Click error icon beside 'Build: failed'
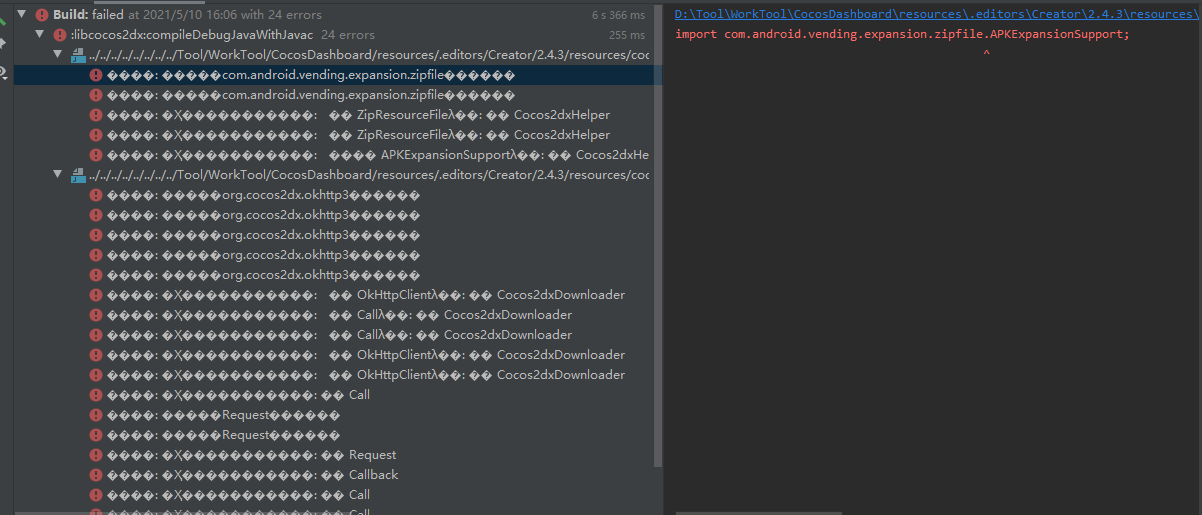Viewport: 1202px width, 515px height. coord(42,15)
